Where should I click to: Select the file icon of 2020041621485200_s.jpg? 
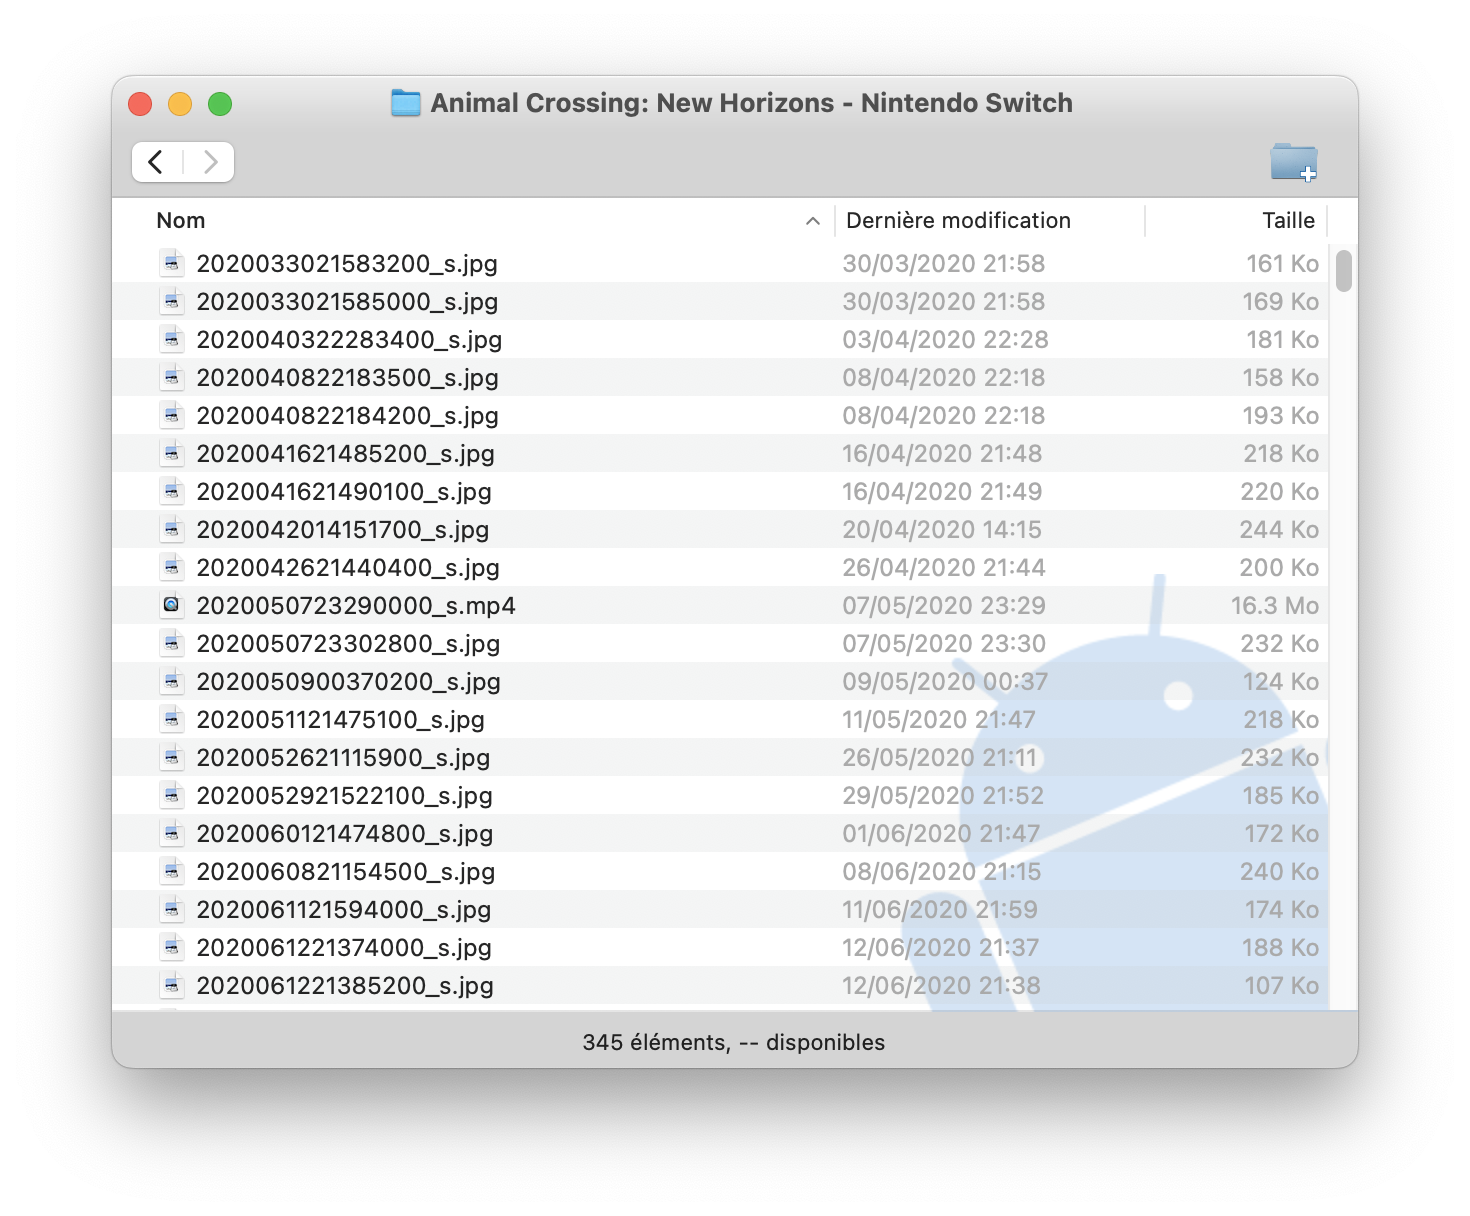pos(172,453)
